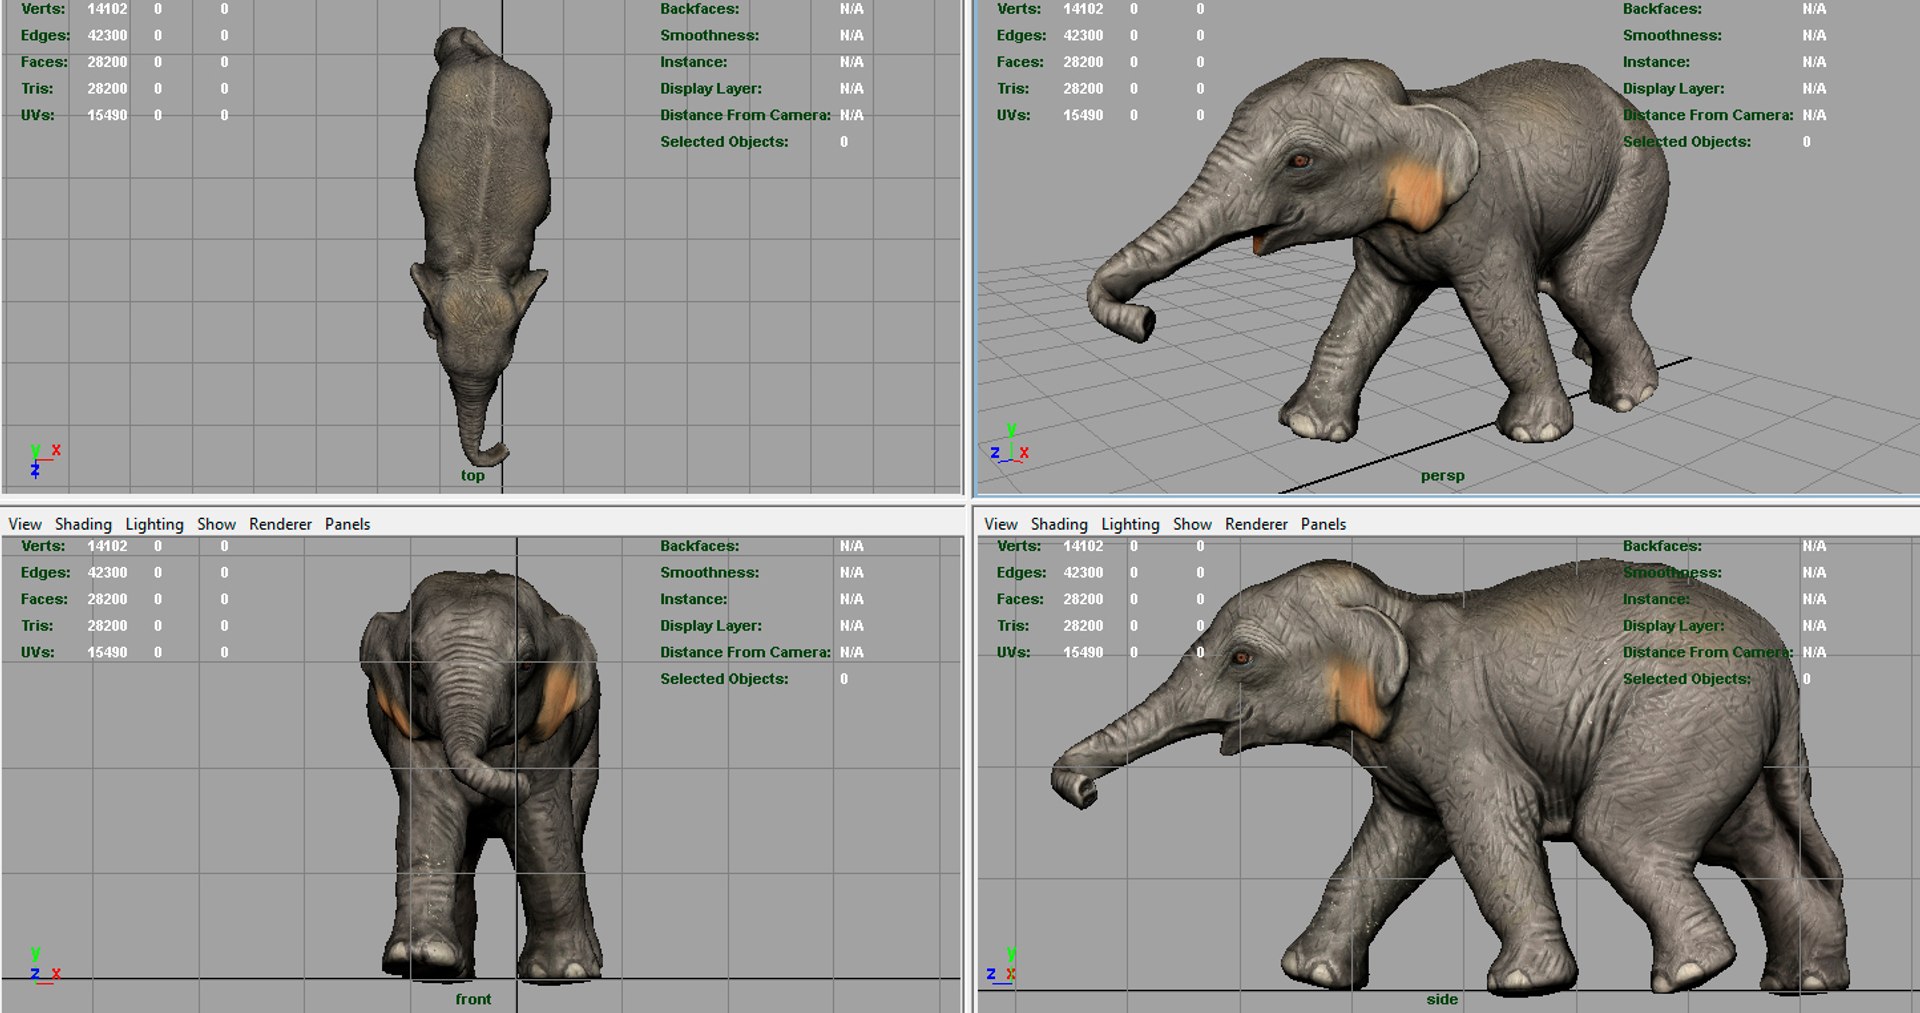Click the 'front' camera name label
Image resolution: width=1920 pixels, height=1013 pixels.
tap(473, 999)
